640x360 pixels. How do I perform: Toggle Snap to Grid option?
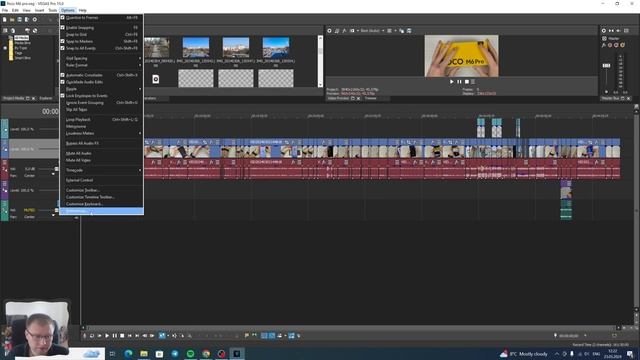point(101,35)
